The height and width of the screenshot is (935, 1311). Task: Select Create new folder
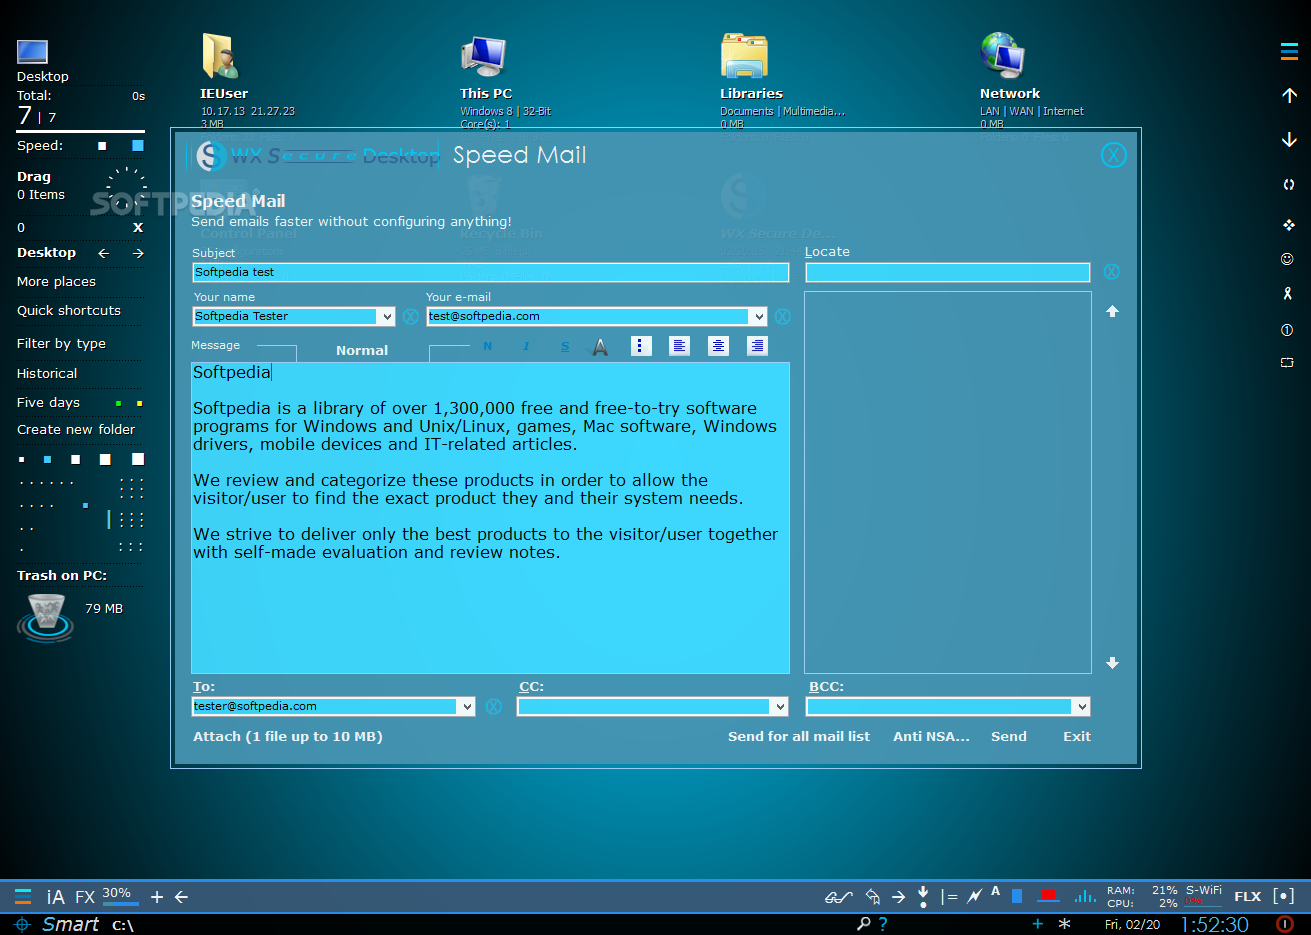pyautogui.click(x=76, y=430)
